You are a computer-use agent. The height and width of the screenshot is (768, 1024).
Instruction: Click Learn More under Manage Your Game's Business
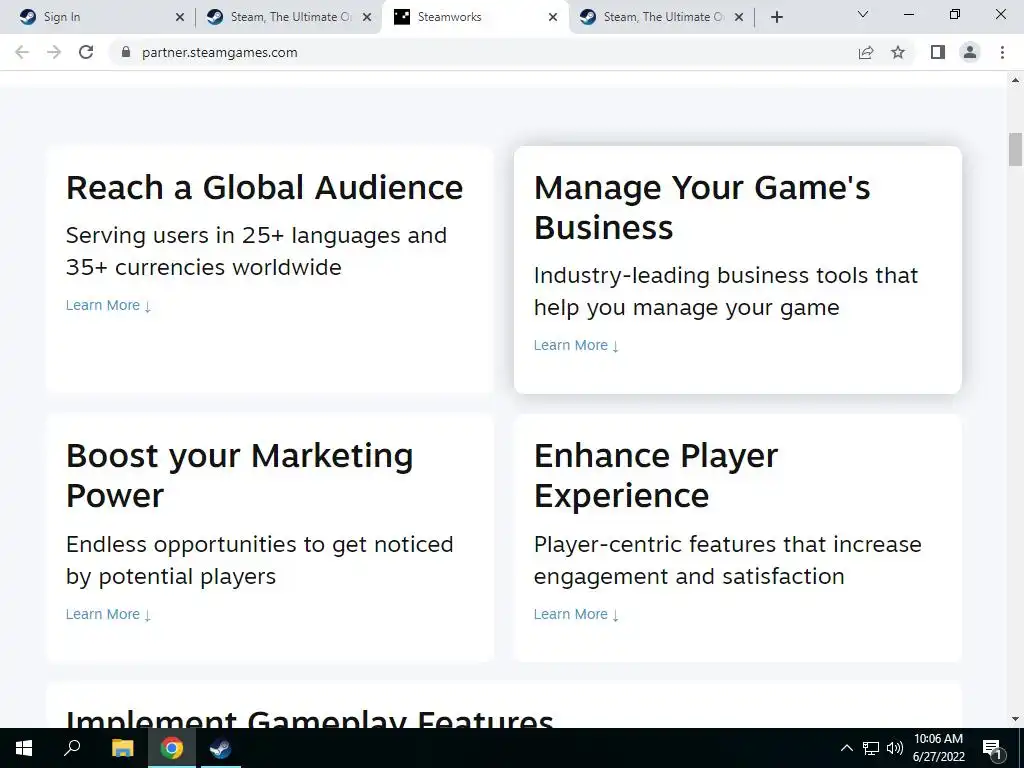[x=576, y=345]
